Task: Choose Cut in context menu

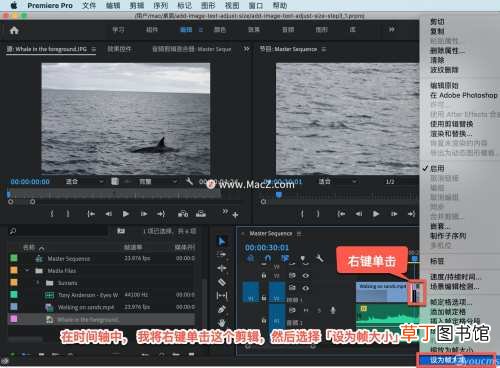Action: pos(437,22)
